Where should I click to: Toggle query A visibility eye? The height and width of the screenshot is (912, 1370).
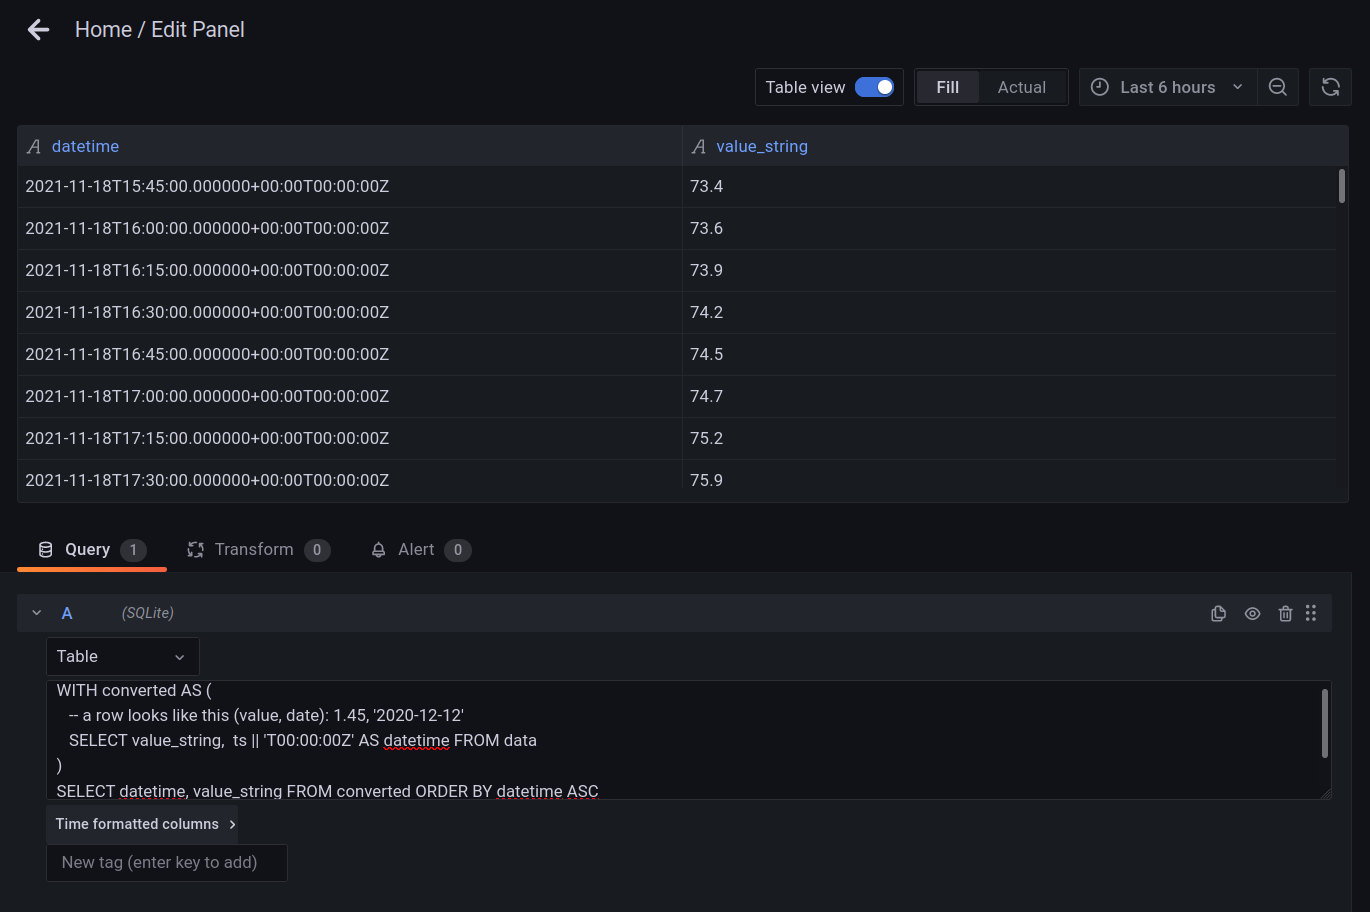(x=1252, y=614)
